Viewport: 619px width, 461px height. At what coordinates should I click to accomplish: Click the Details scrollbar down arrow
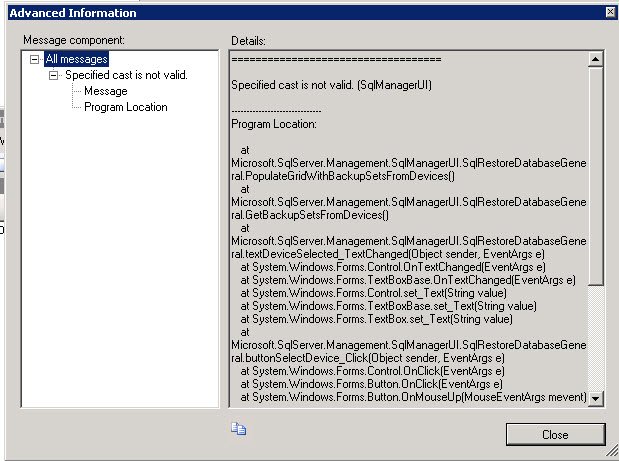point(595,398)
